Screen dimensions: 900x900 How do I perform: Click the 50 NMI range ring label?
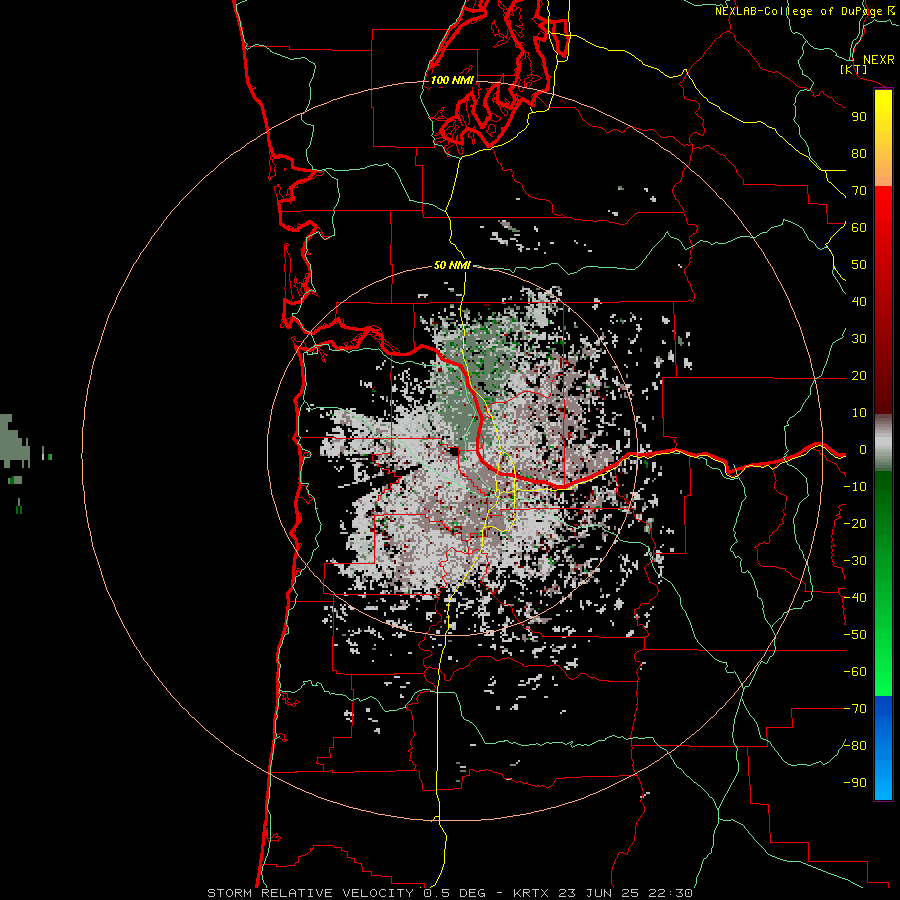(452, 265)
